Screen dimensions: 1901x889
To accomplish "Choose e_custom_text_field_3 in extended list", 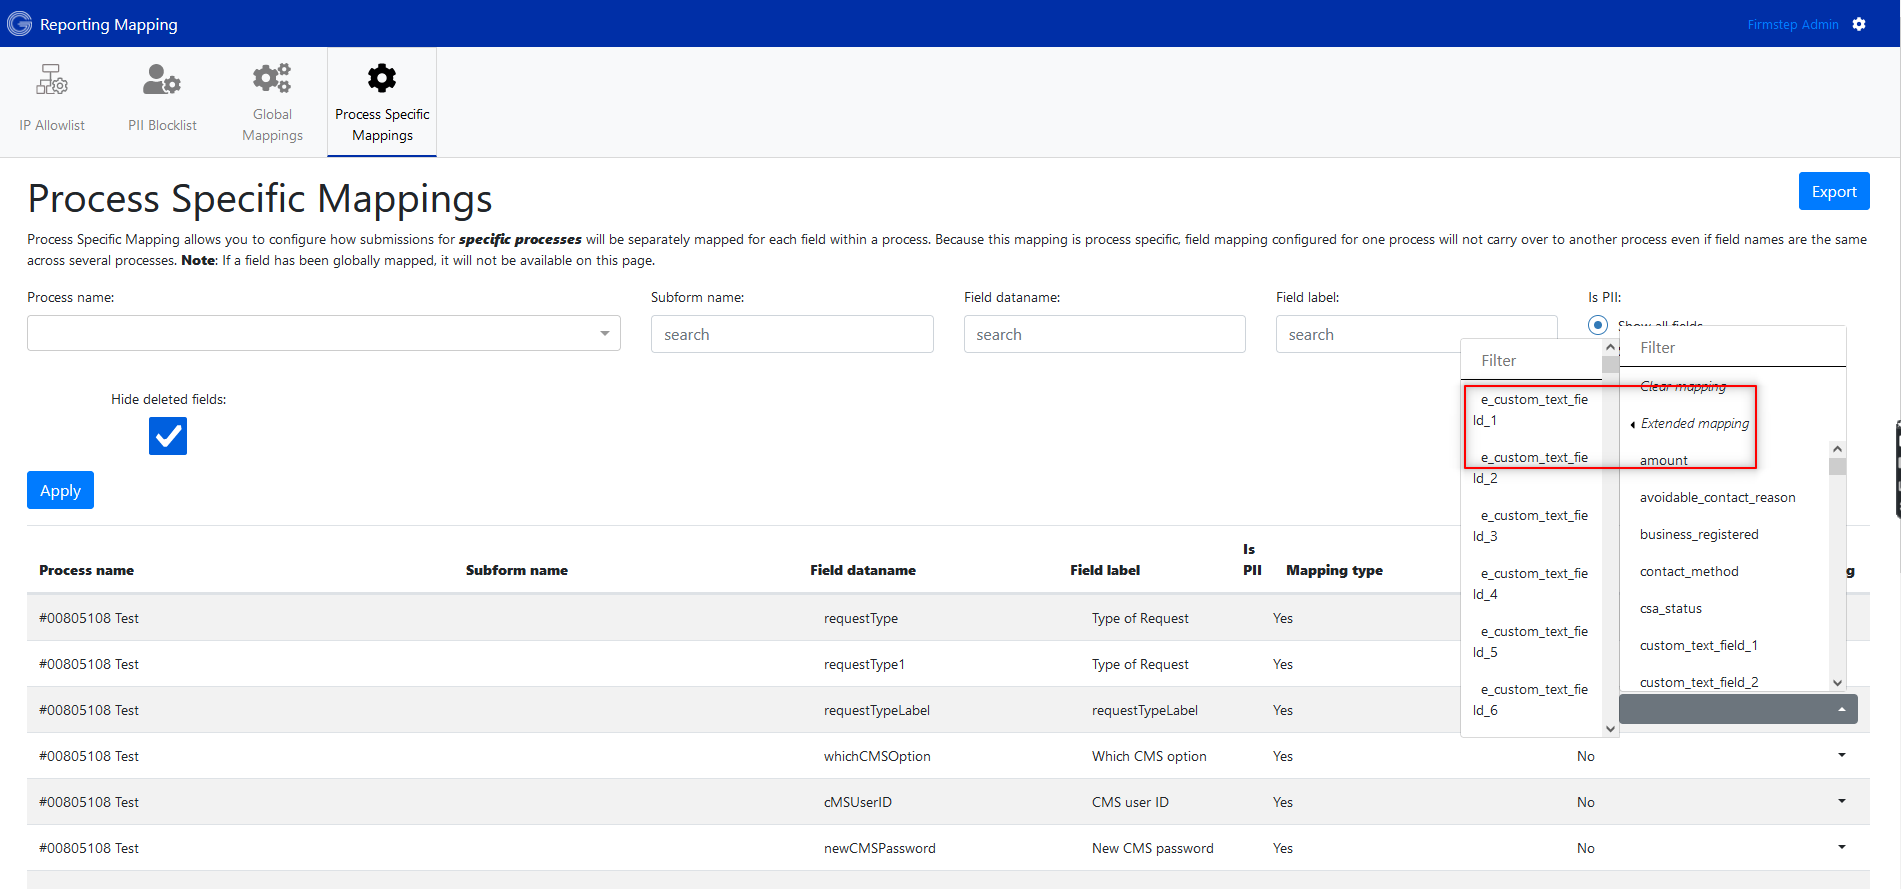I will point(1531,526).
